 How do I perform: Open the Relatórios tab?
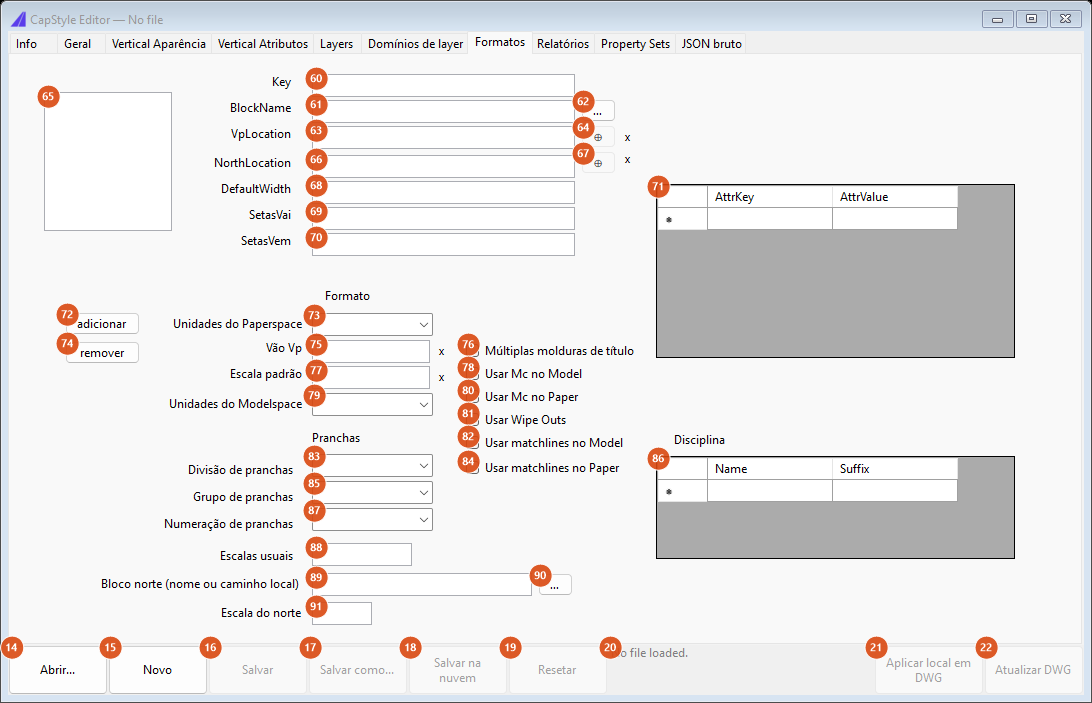pos(563,44)
